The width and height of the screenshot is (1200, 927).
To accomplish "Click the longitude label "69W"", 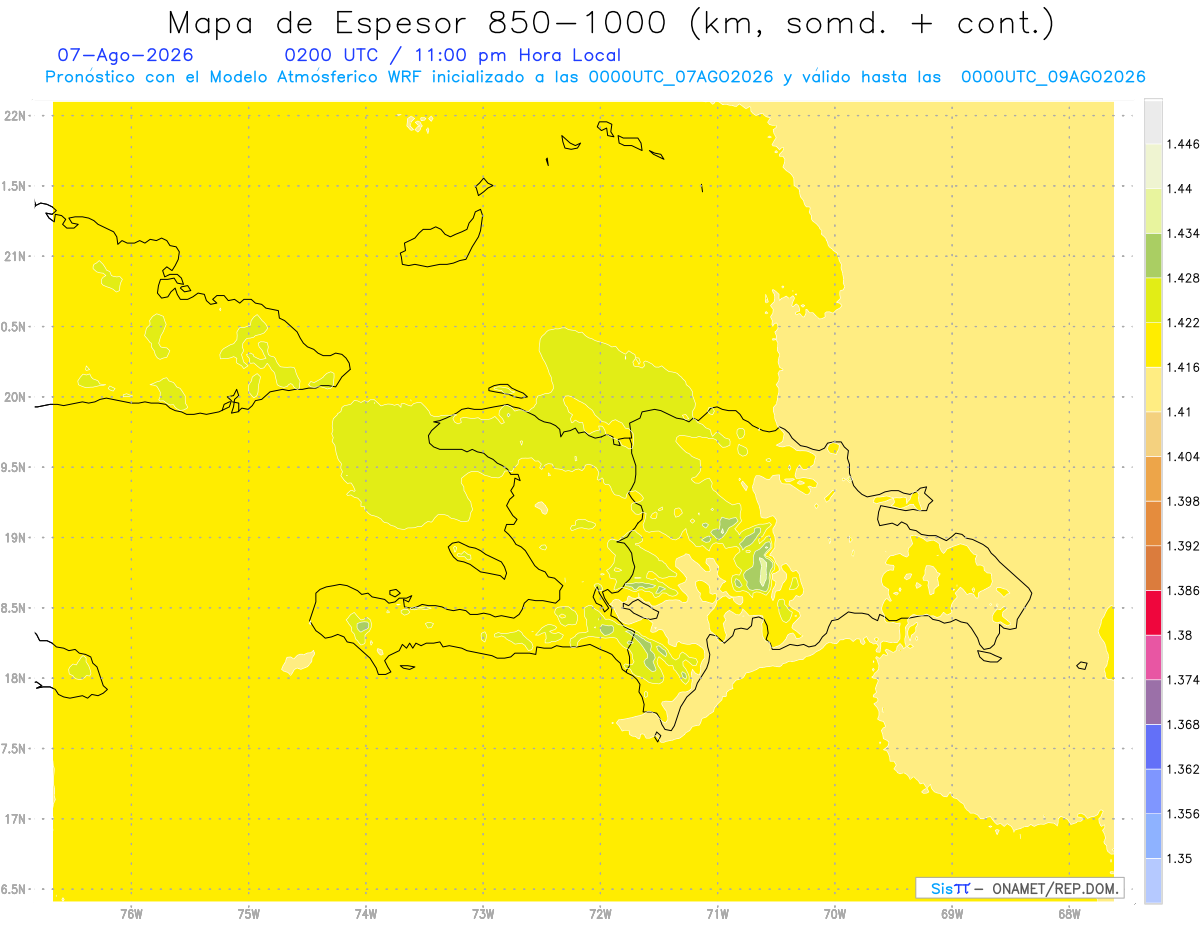I will pos(952,914).
